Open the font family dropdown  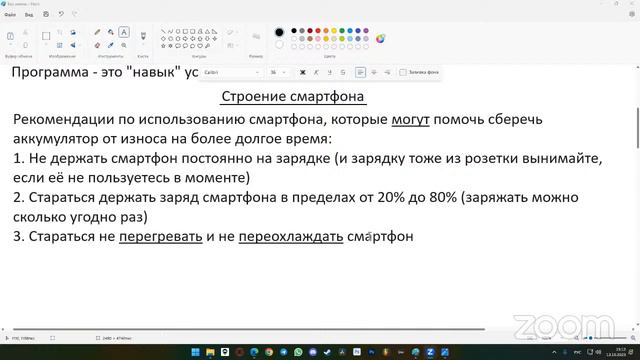[x=232, y=72]
